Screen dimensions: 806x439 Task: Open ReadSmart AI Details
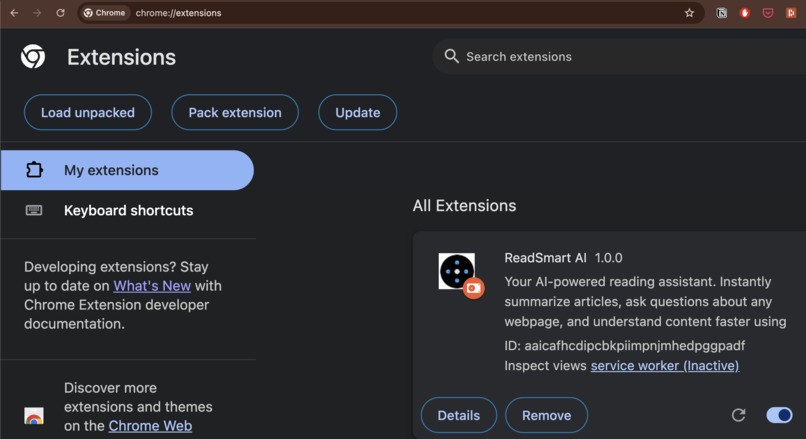(x=459, y=415)
